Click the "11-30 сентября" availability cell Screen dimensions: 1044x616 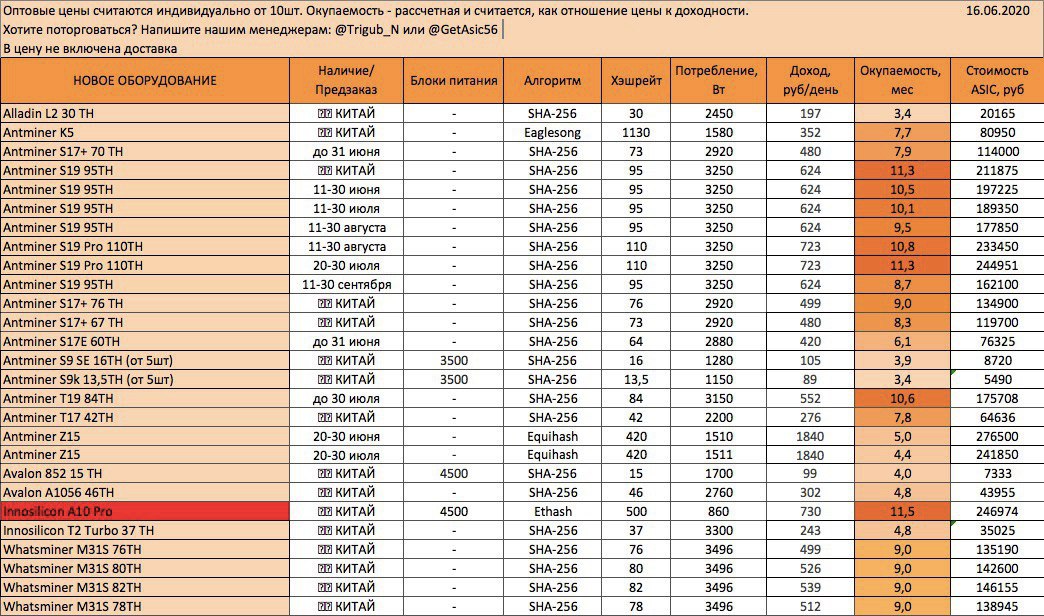[346, 284]
